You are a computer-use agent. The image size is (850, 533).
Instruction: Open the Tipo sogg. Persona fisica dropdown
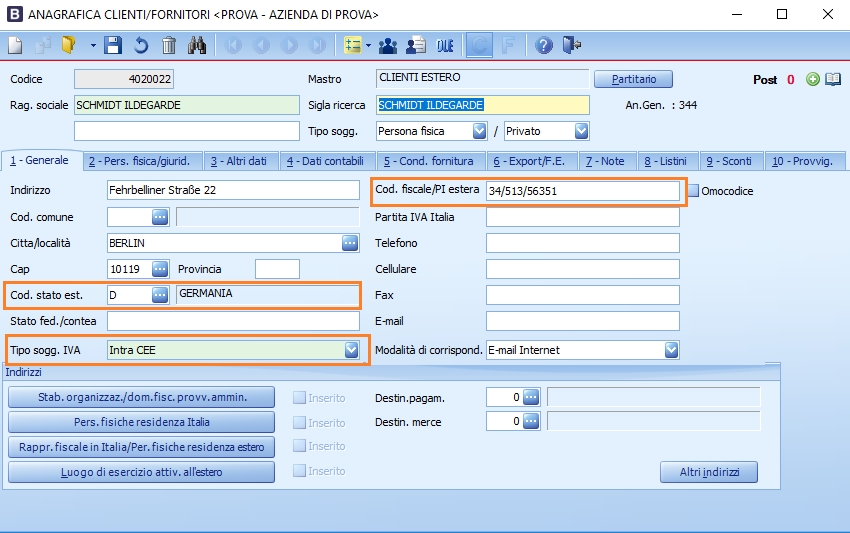[479, 131]
